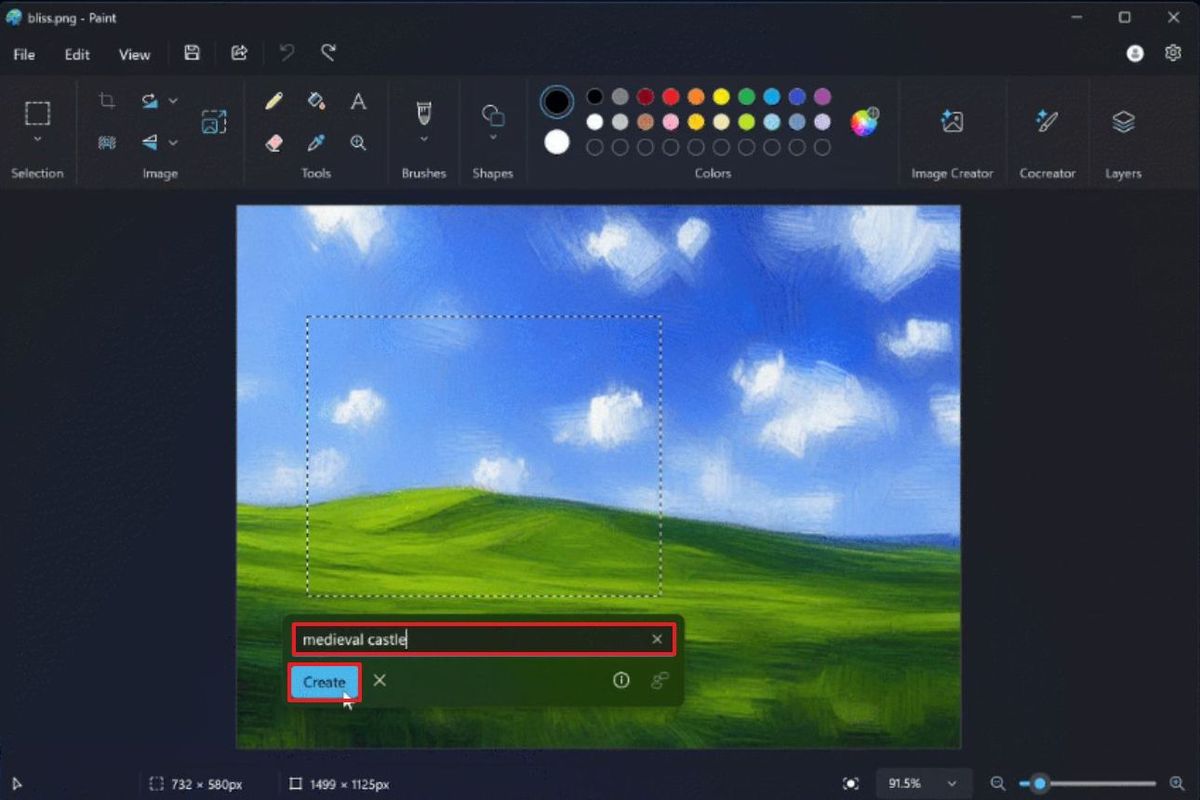Activate the Text tool
This screenshot has height=800, width=1200.
(x=358, y=101)
